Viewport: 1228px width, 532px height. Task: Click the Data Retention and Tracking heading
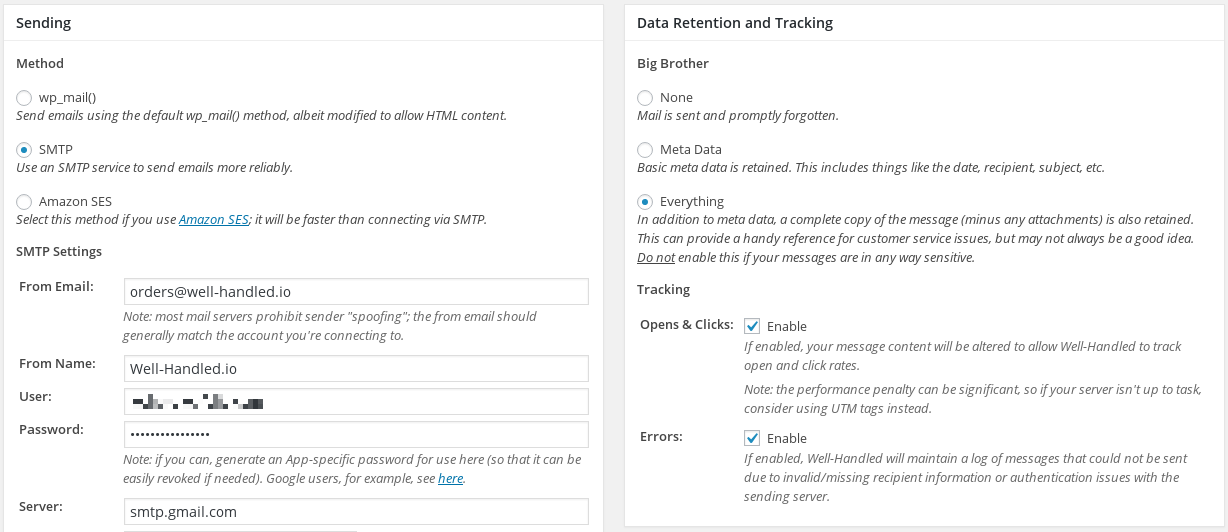[x=735, y=22]
